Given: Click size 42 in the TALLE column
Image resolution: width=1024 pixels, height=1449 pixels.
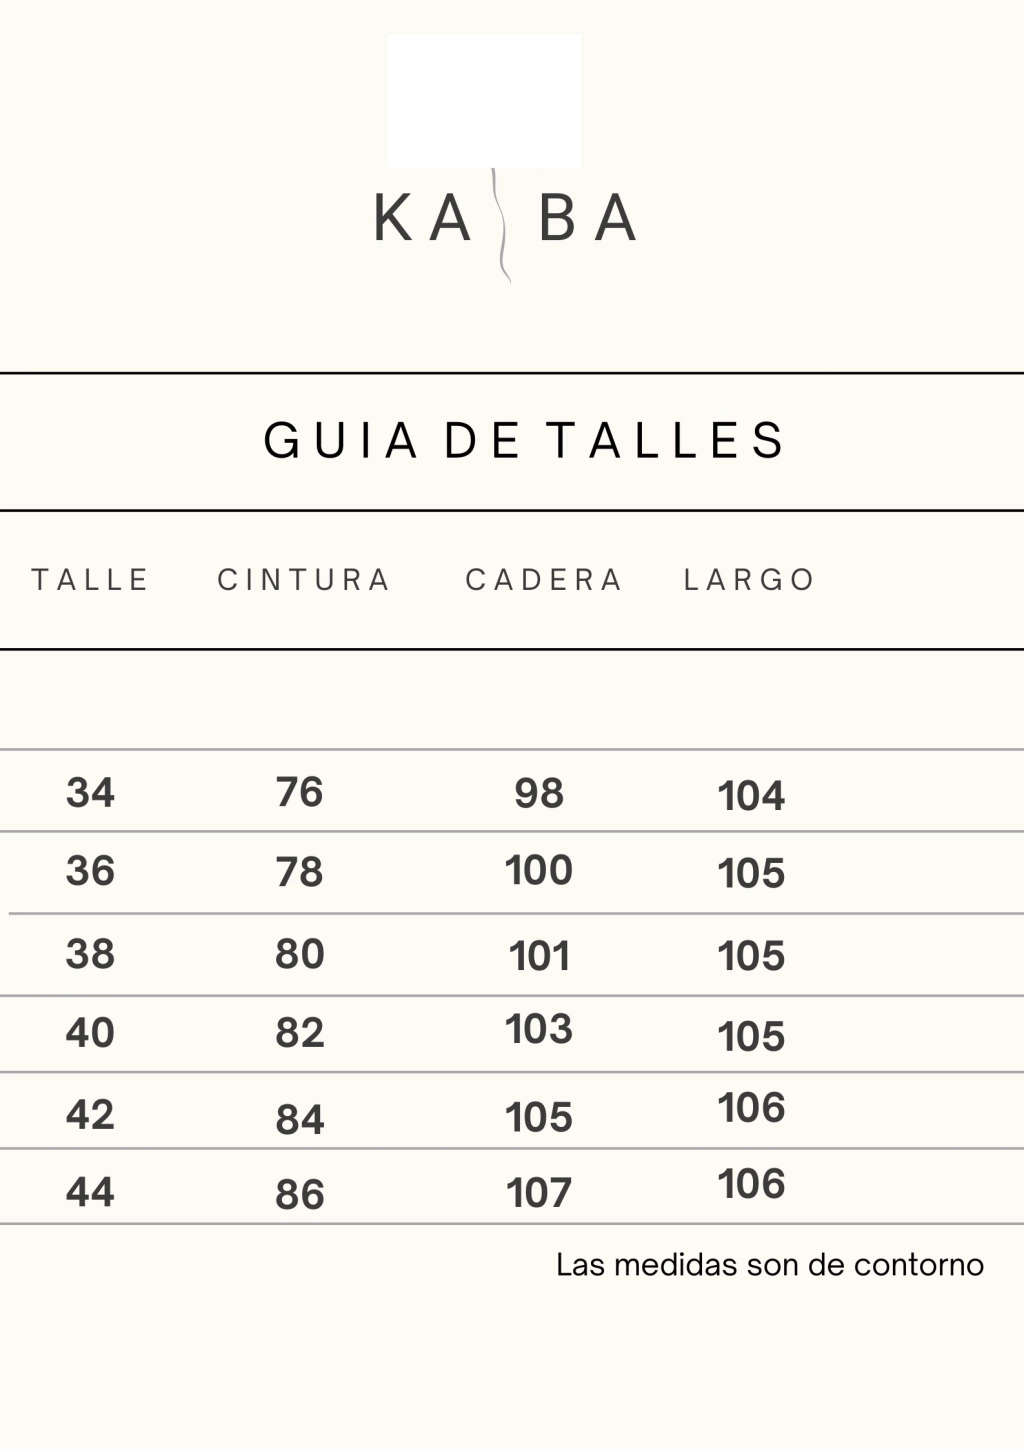Looking at the screenshot, I should (90, 1115).
